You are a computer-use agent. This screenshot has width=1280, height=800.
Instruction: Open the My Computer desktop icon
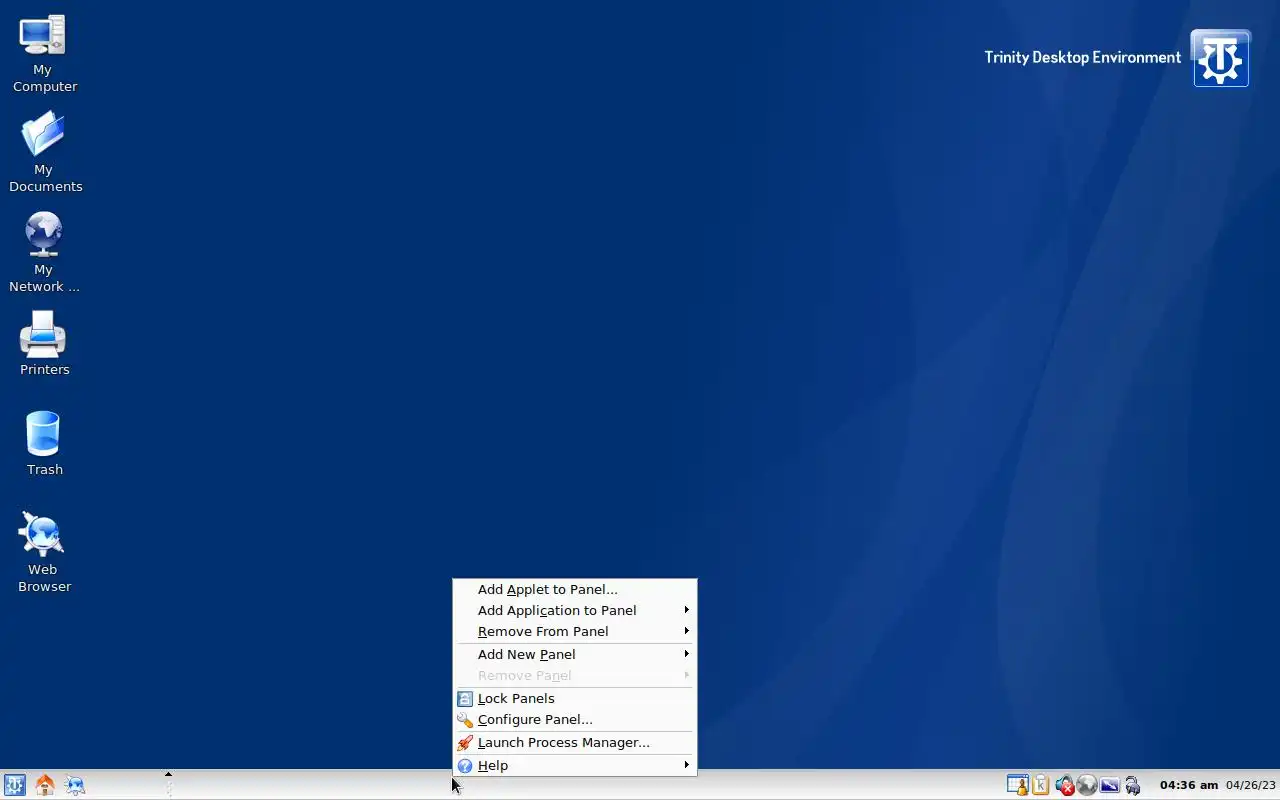(x=43, y=36)
